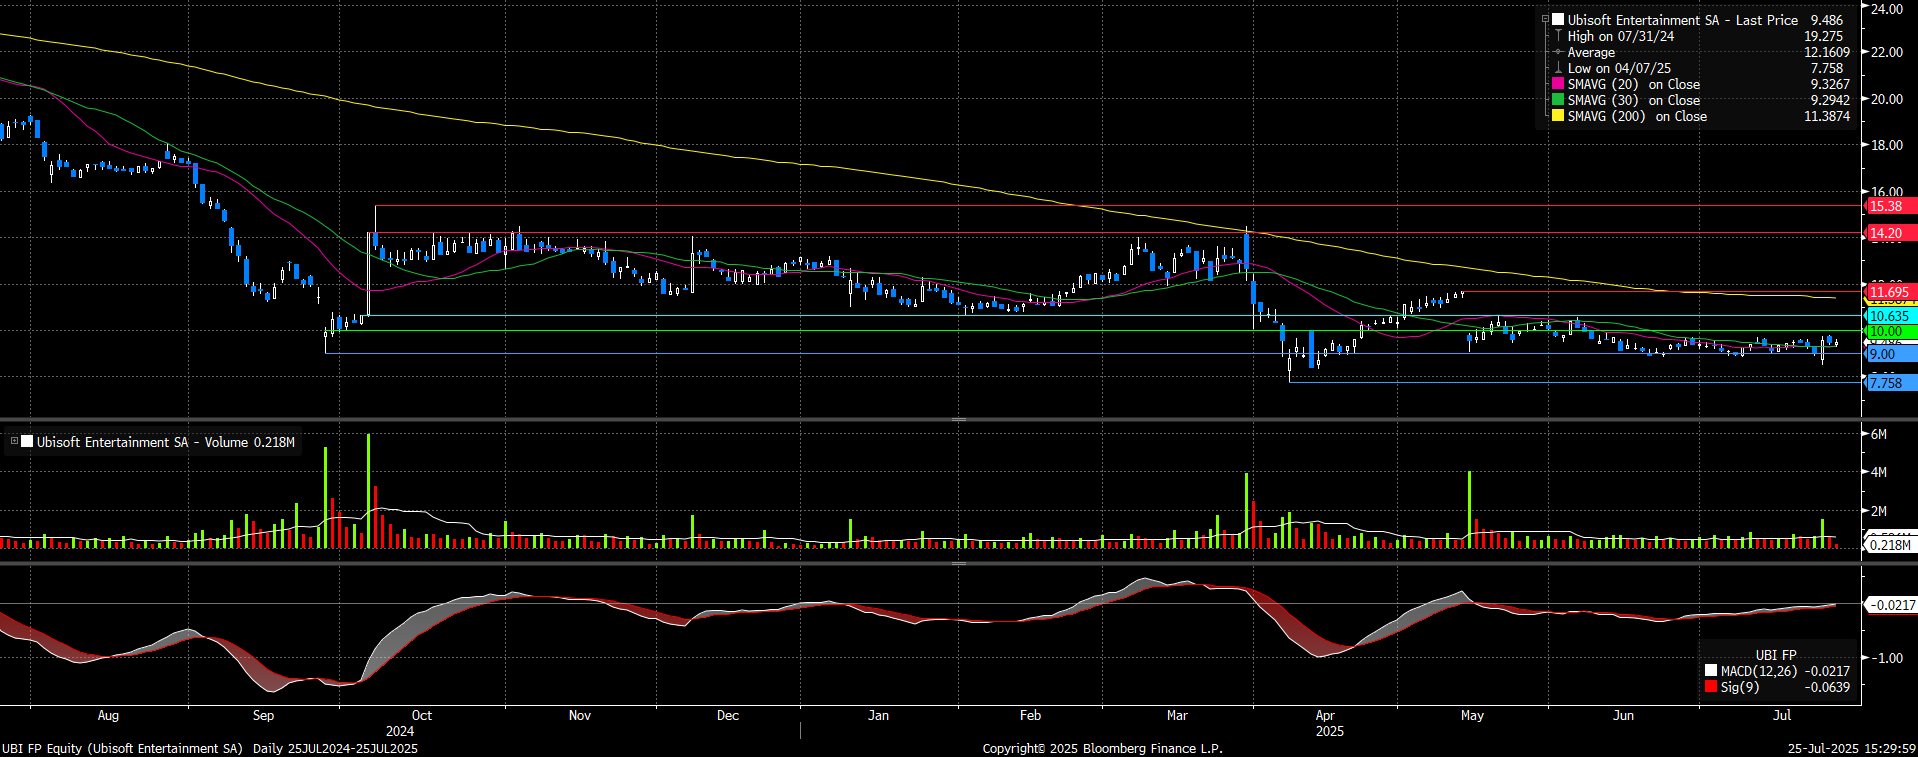Click the yellow SMAVG (200) swatch
1918x757 pixels.
click(x=1558, y=116)
